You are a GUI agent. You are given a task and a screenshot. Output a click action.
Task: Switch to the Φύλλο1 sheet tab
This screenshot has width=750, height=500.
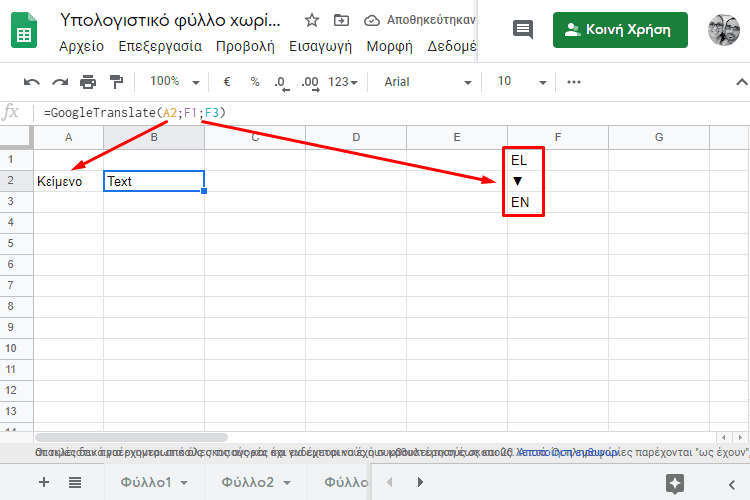pos(146,482)
